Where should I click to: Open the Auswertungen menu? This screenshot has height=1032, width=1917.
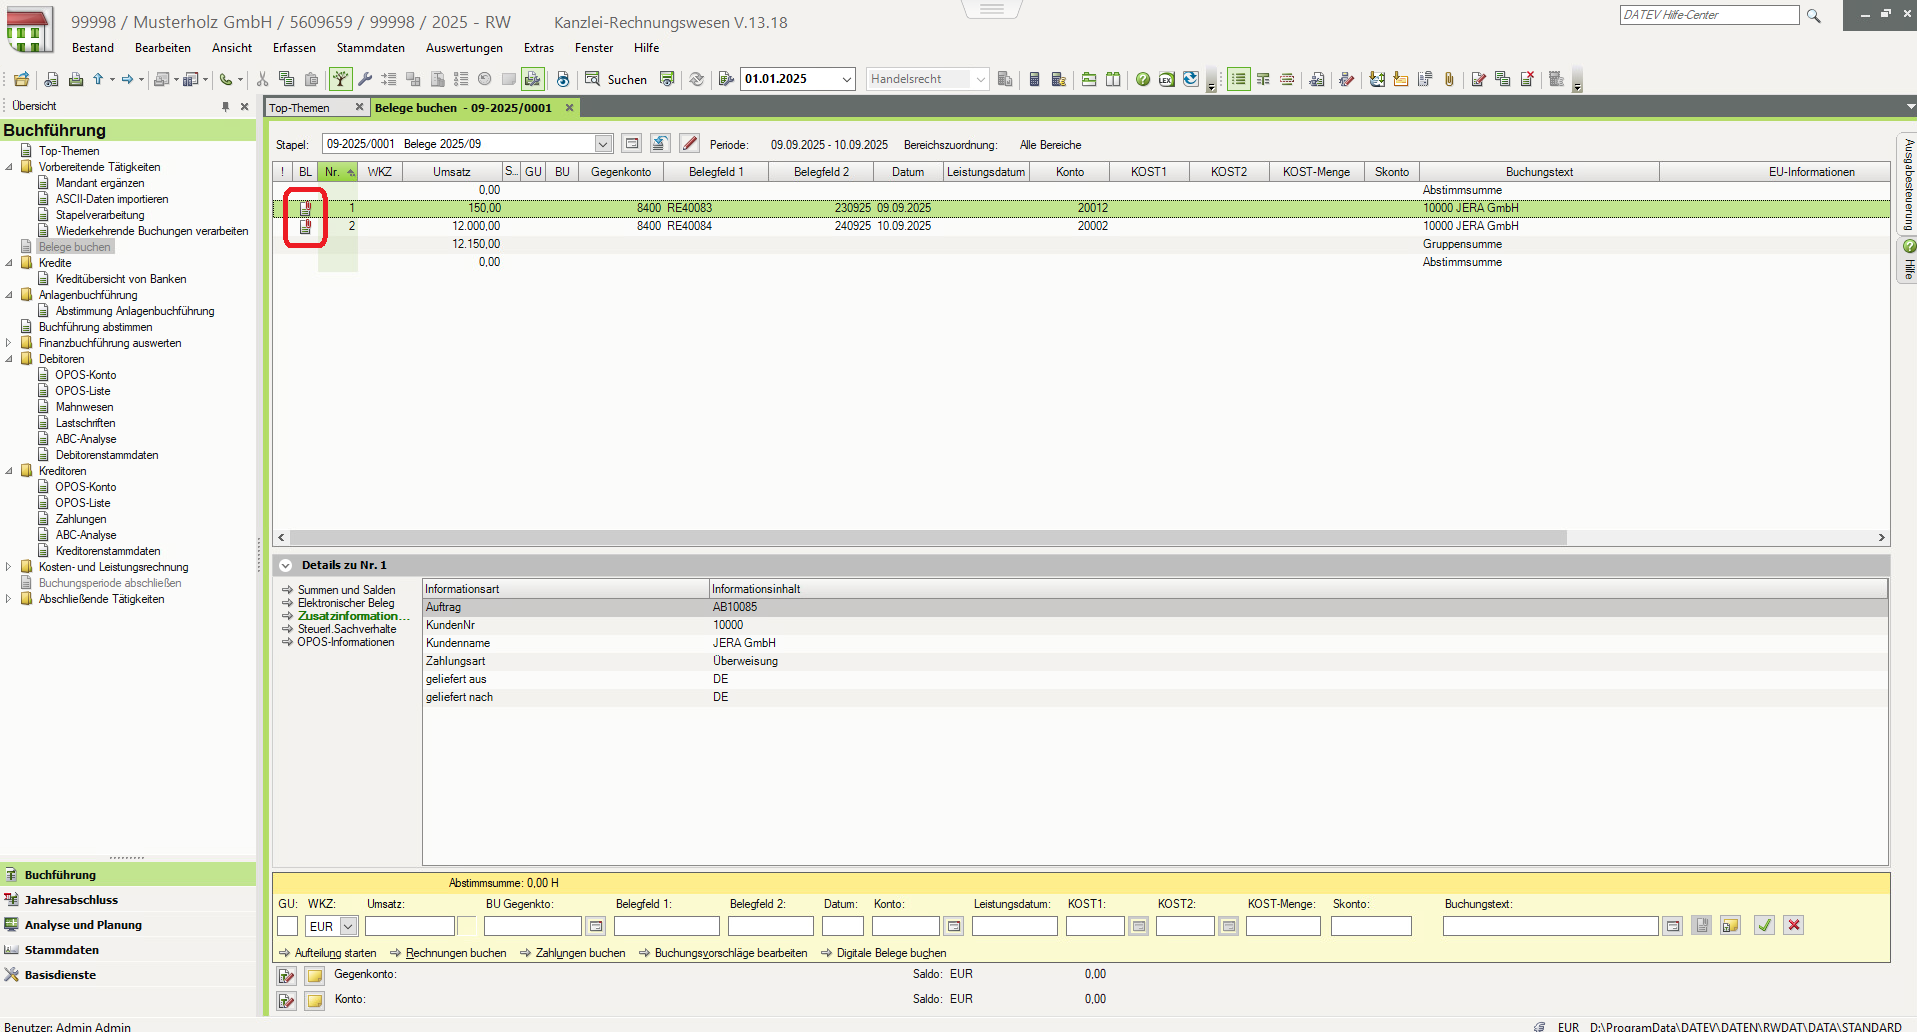pos(464,48)
